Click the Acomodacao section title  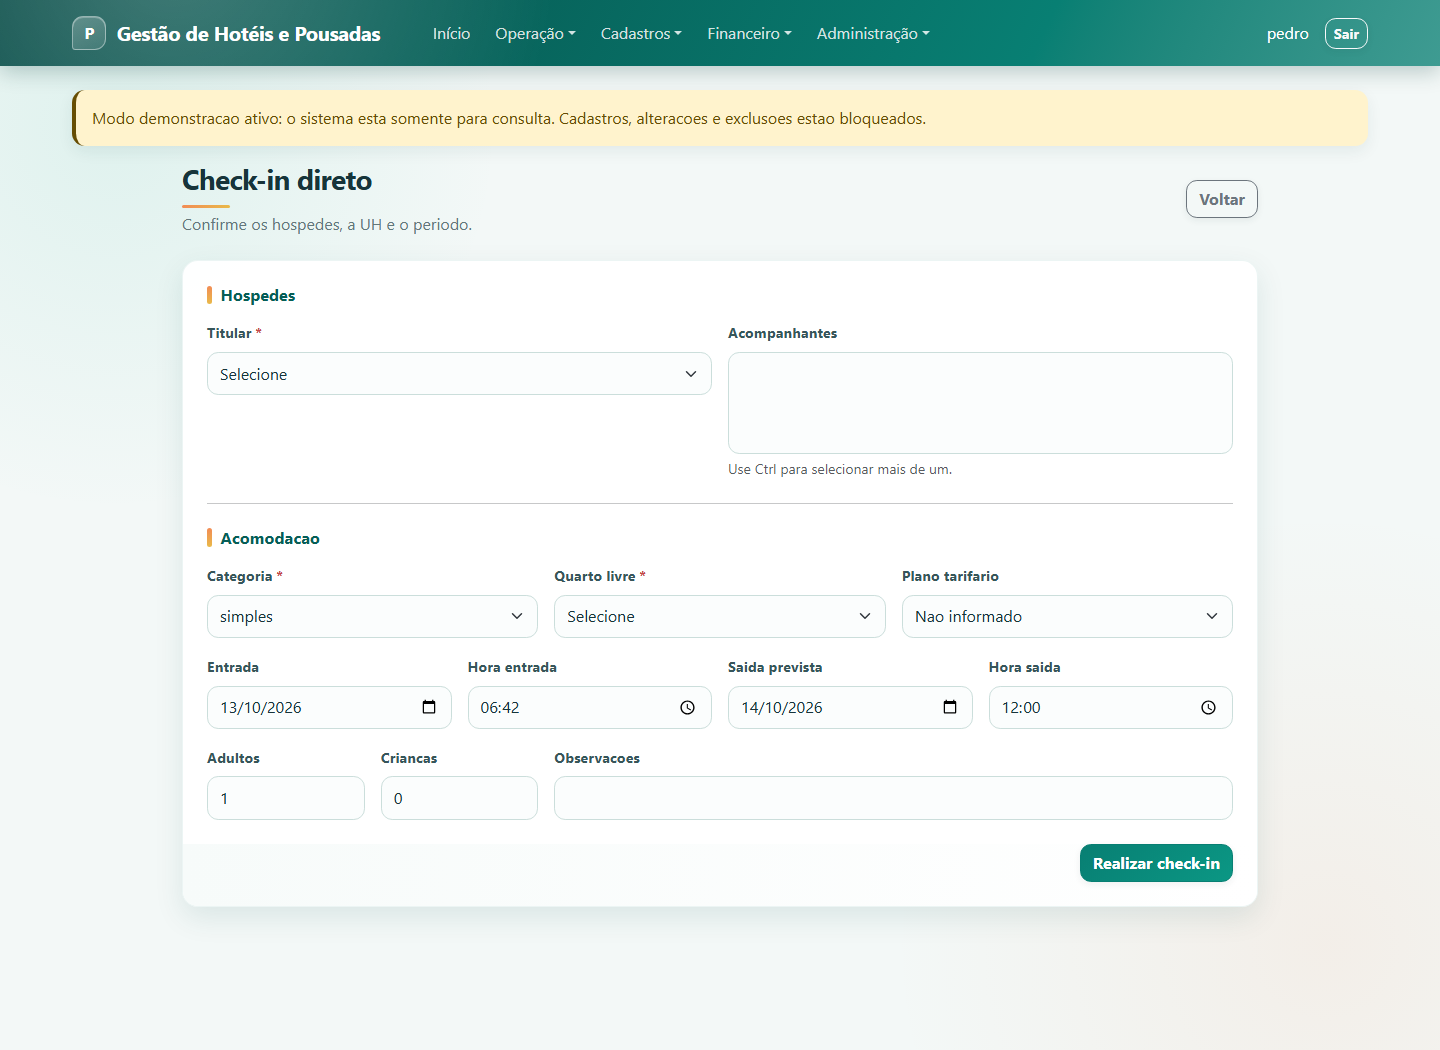click(x=270, y=538)
